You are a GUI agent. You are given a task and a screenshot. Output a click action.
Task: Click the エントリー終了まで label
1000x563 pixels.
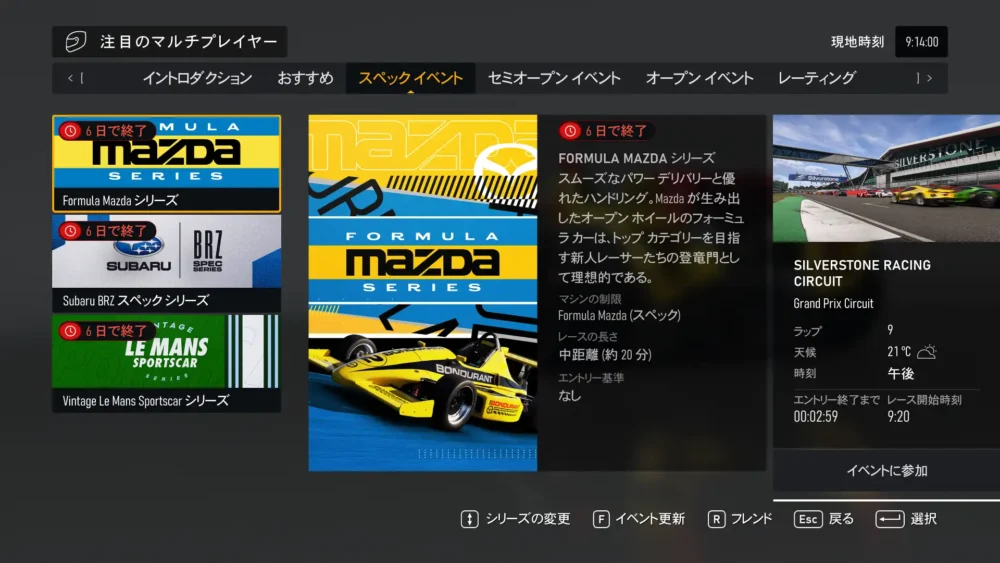[x=837, y=400]
